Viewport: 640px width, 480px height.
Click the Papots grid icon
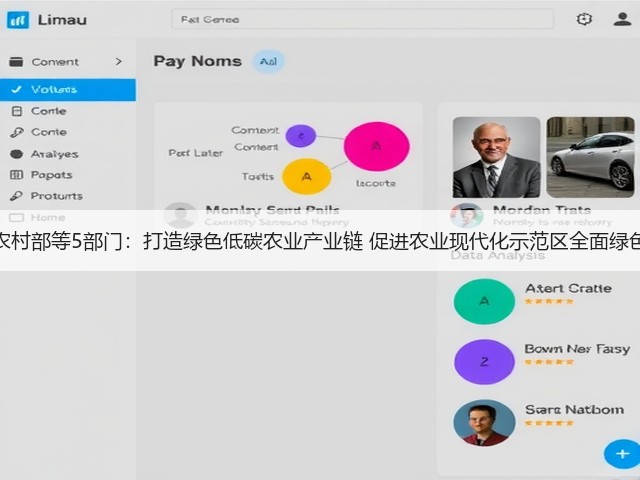coord(16,175)
